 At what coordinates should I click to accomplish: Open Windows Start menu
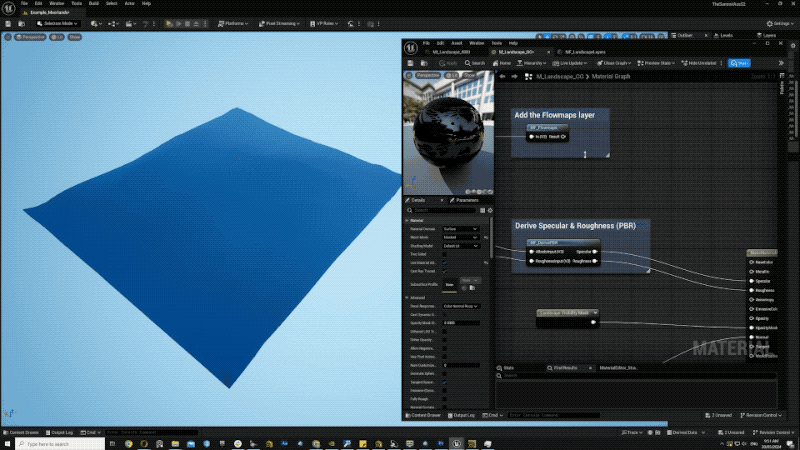coord(7,444)
